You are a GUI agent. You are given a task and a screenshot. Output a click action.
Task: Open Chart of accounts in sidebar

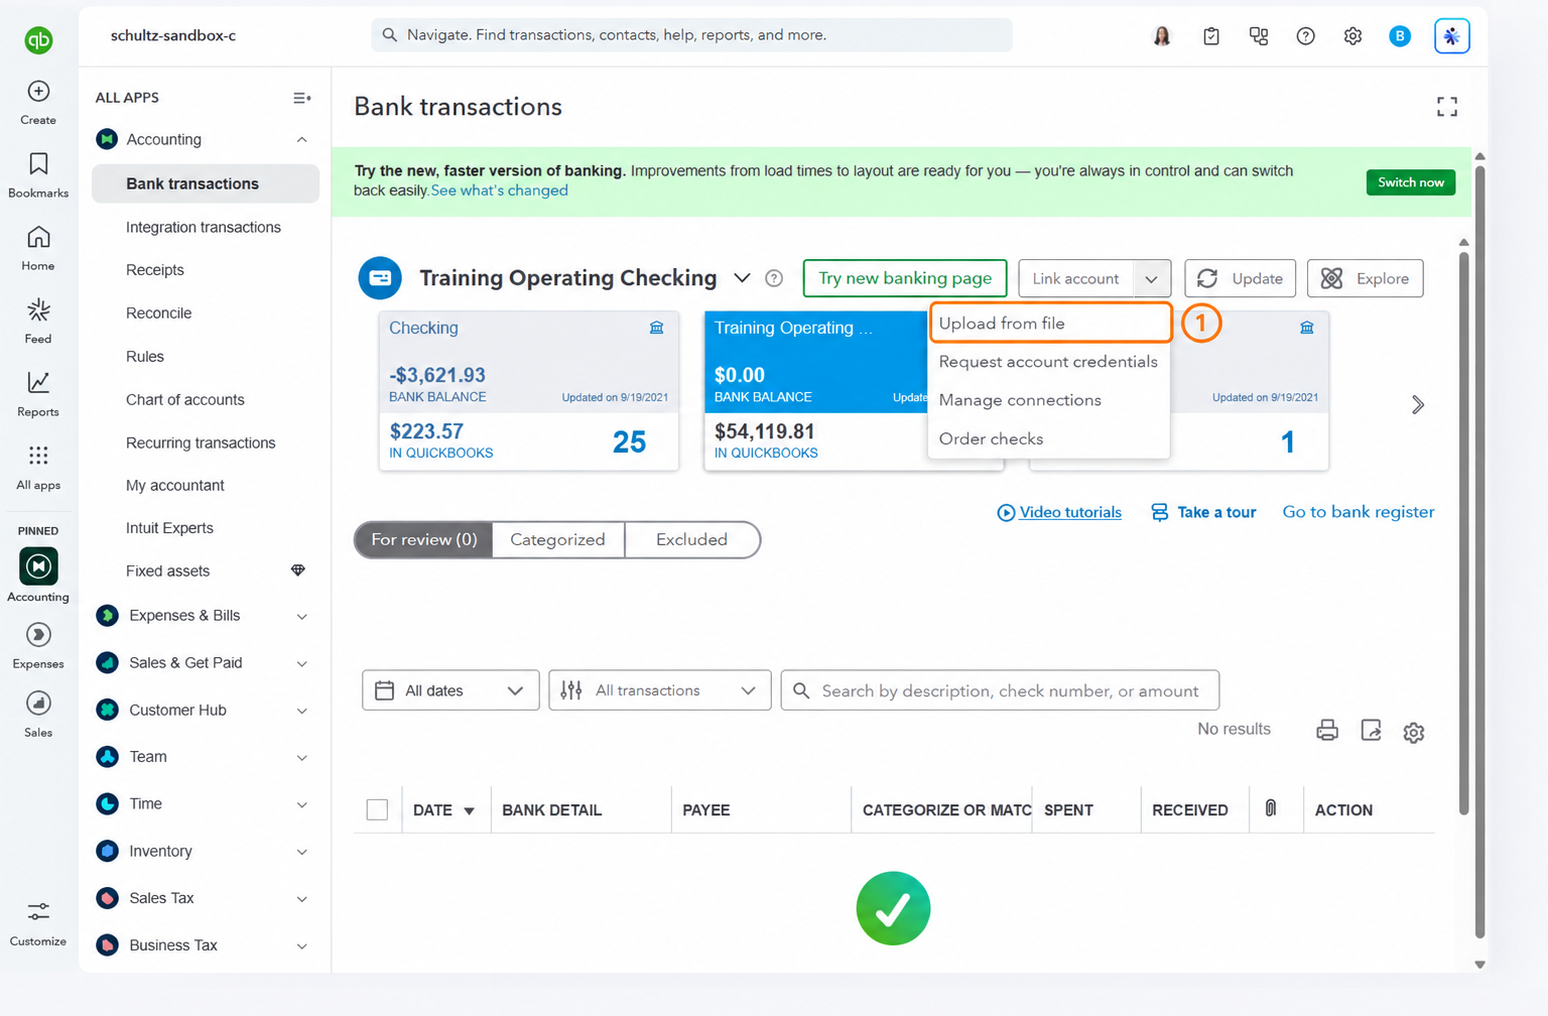click(x=185, y=399)
